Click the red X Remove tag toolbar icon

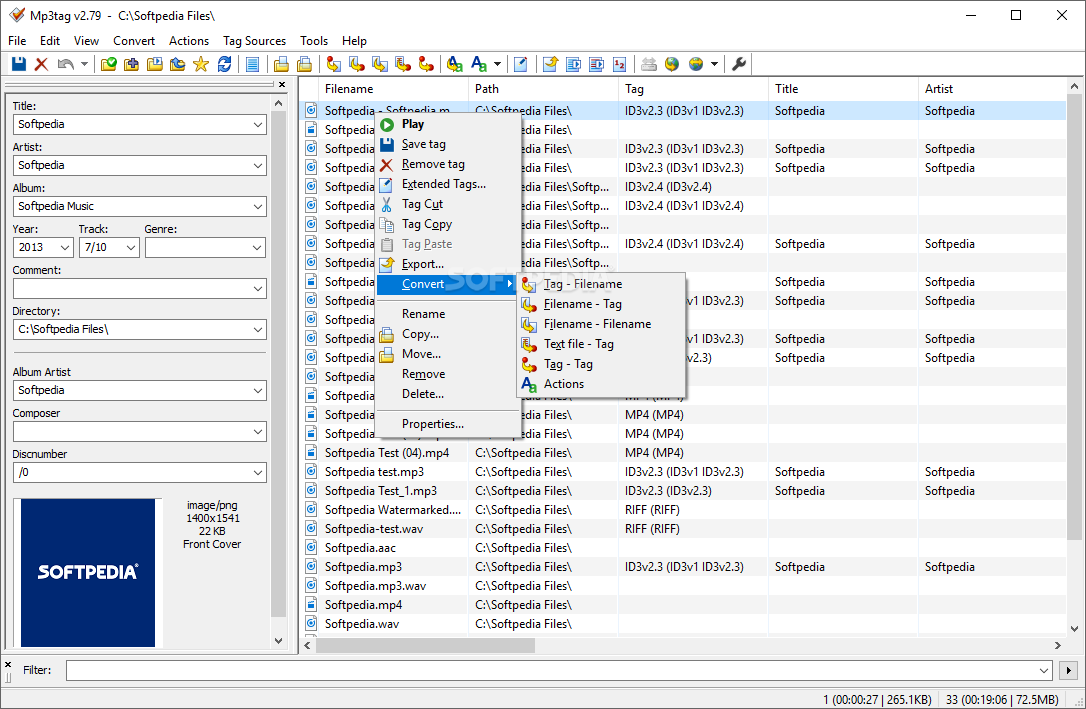click(42, 64)
